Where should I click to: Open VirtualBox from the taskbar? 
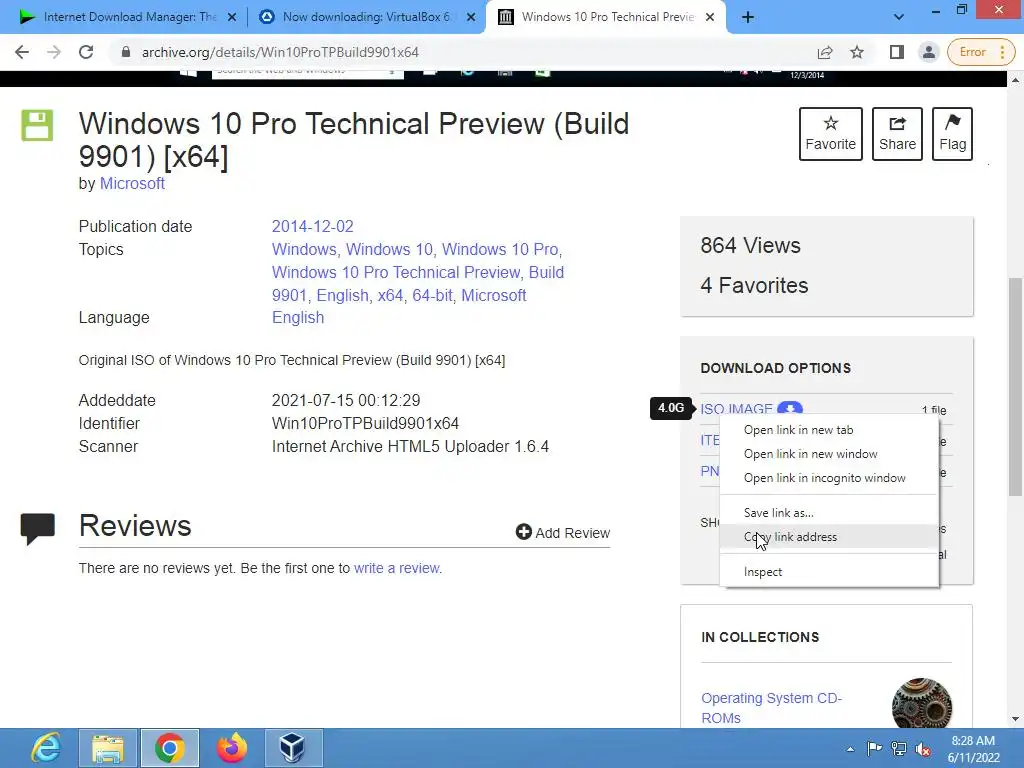point(293,748)
